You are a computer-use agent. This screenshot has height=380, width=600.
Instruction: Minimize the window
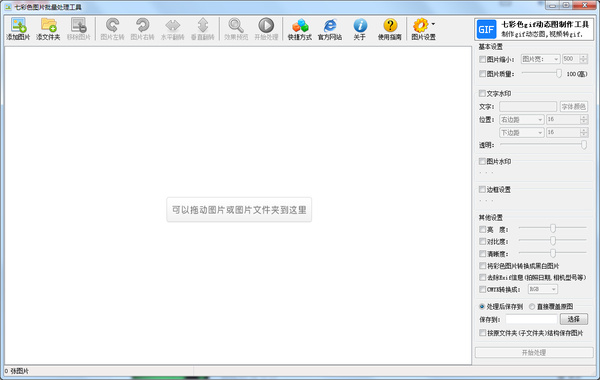(552, 5)
